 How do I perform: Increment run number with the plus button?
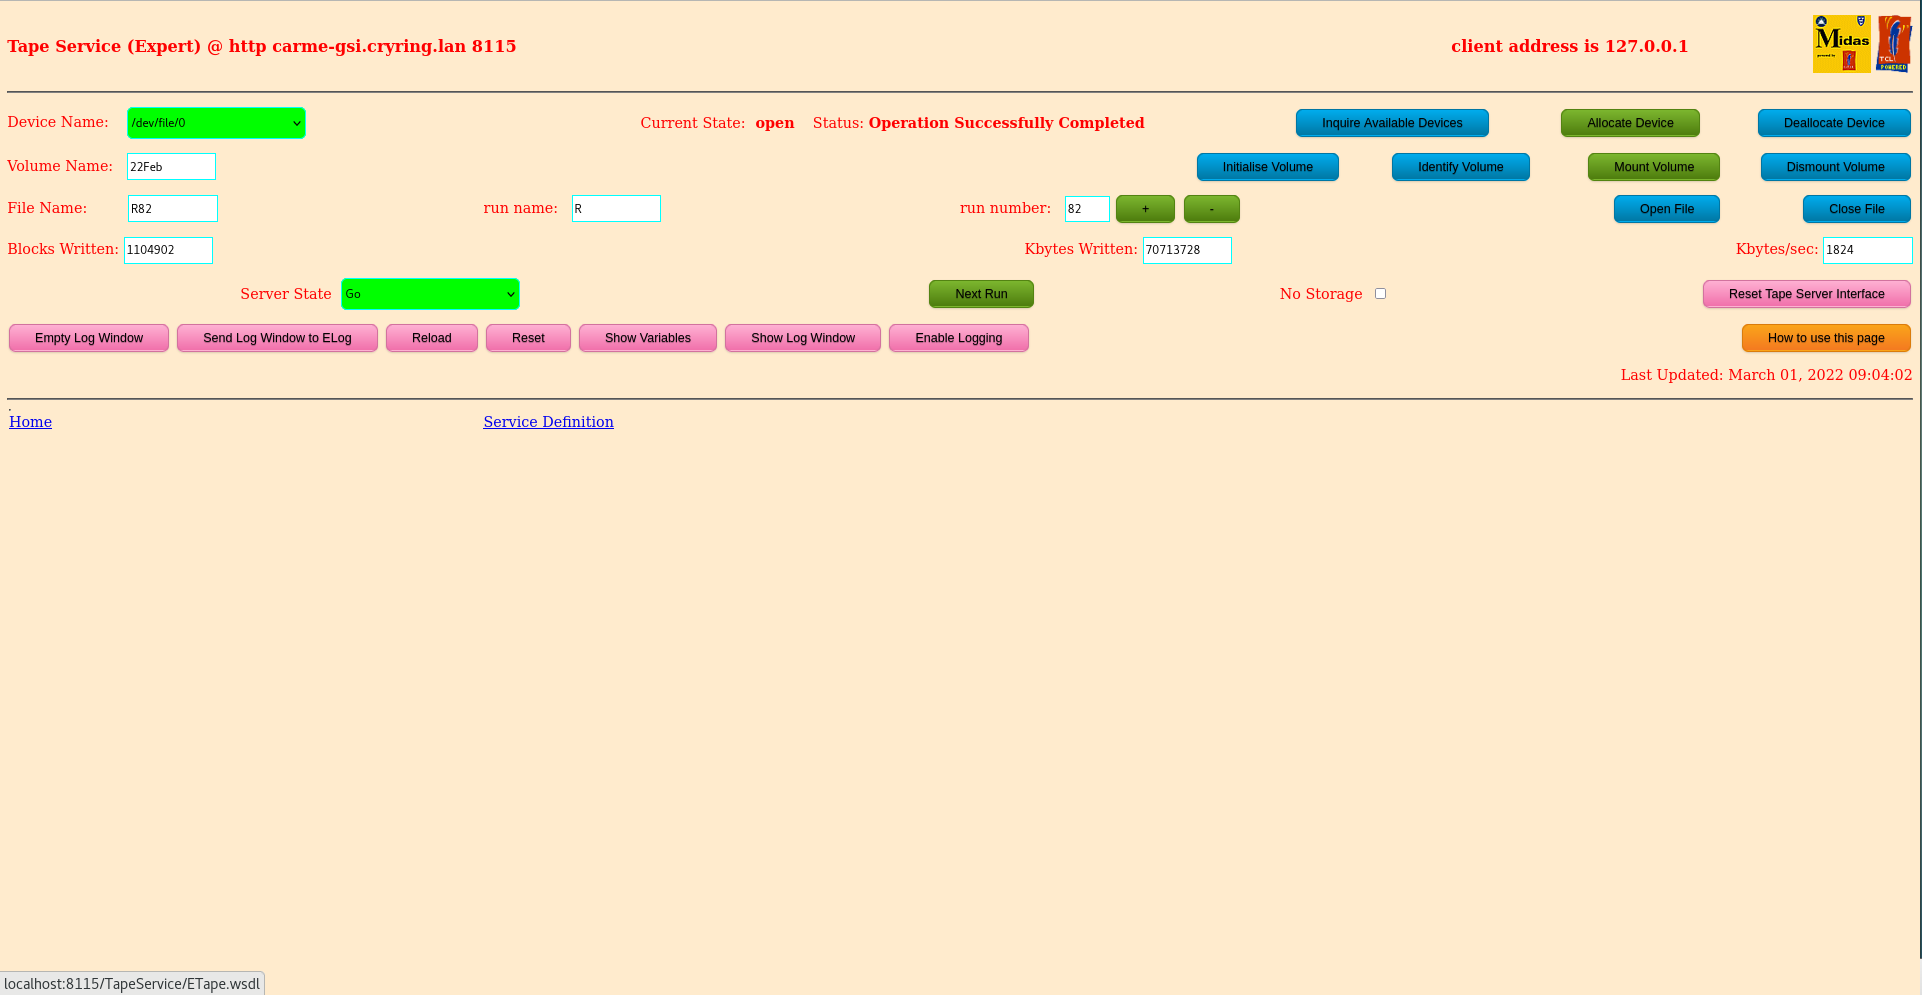click(1144, 208)
